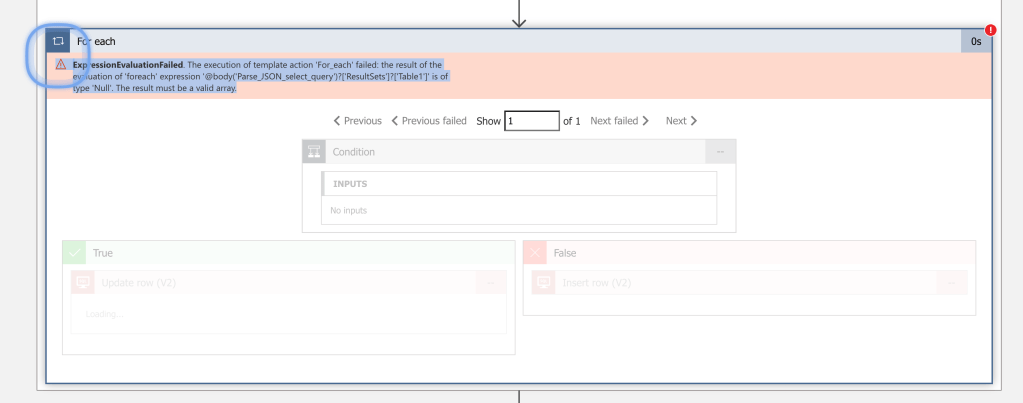The width and height of the screenshot is (1023, 403).
Task: Click the Condition duration placeholder
Action: tap(720, 152)
